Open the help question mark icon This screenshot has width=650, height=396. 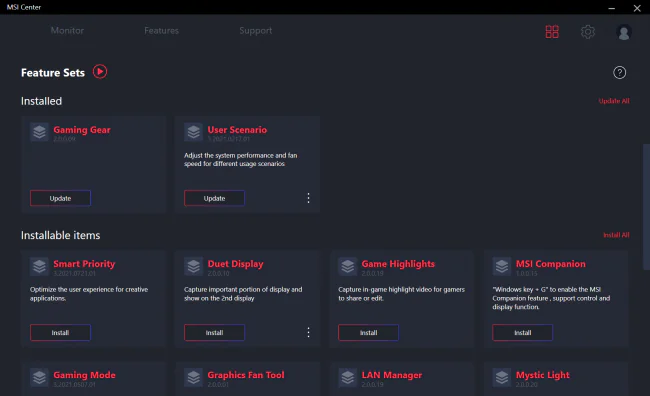click(619, 73)
